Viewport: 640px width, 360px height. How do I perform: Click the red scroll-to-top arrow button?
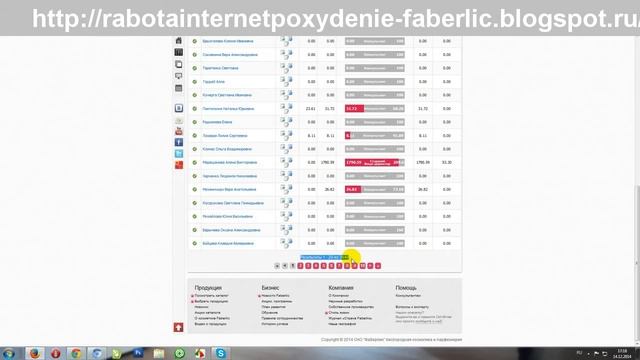pos(178,327)
